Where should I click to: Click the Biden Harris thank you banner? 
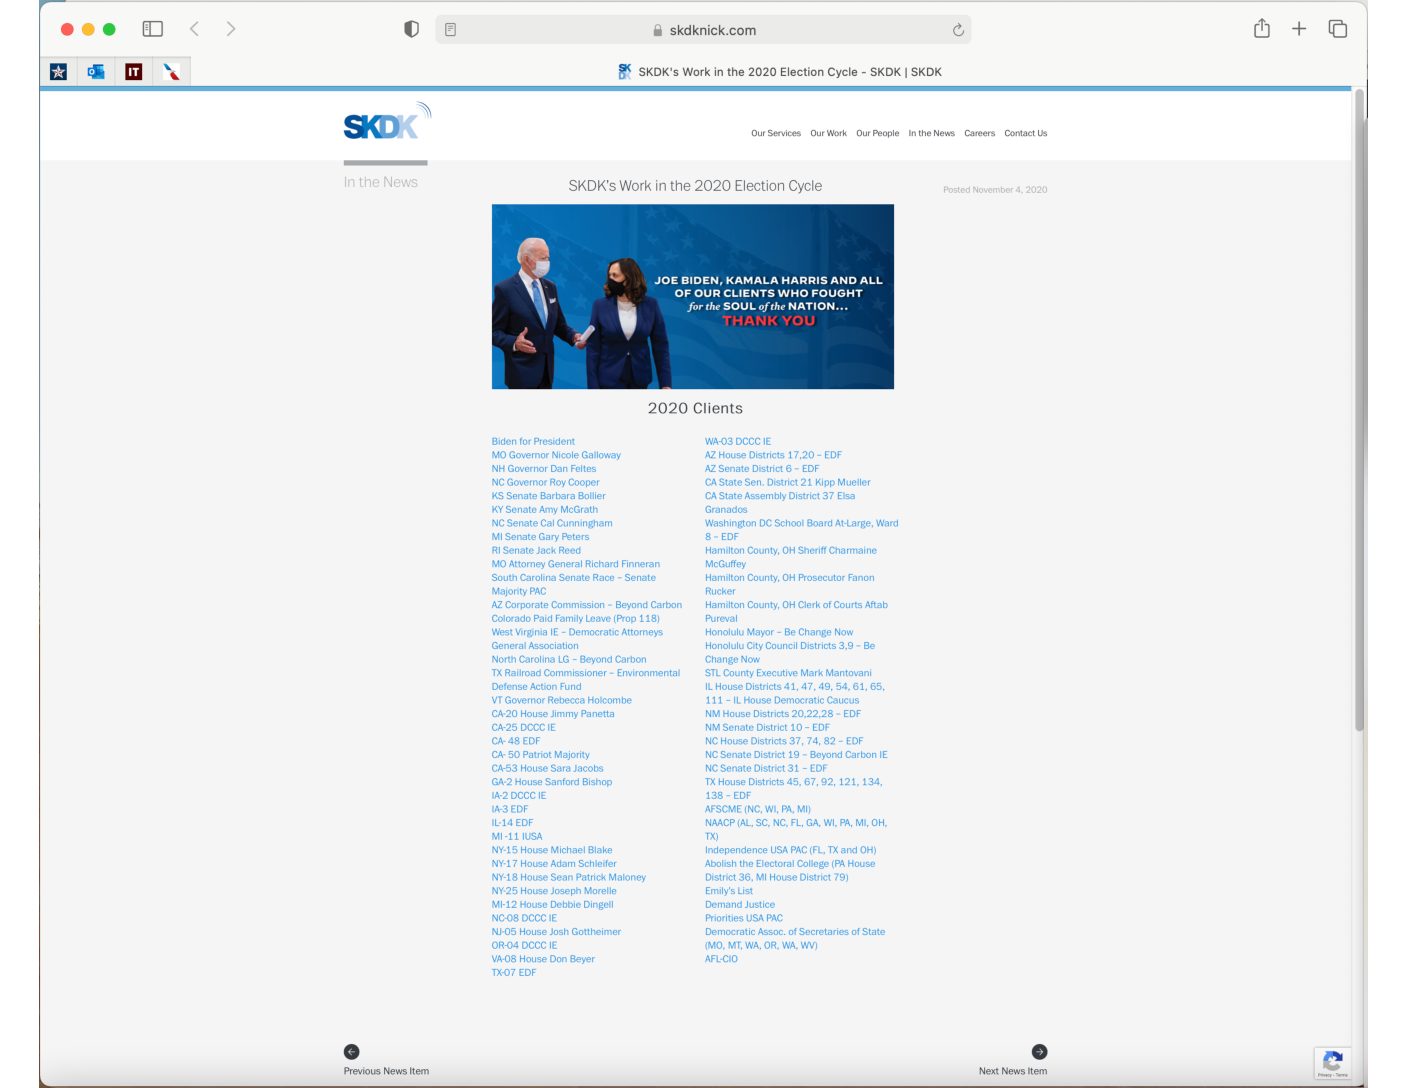pos(693,297)
